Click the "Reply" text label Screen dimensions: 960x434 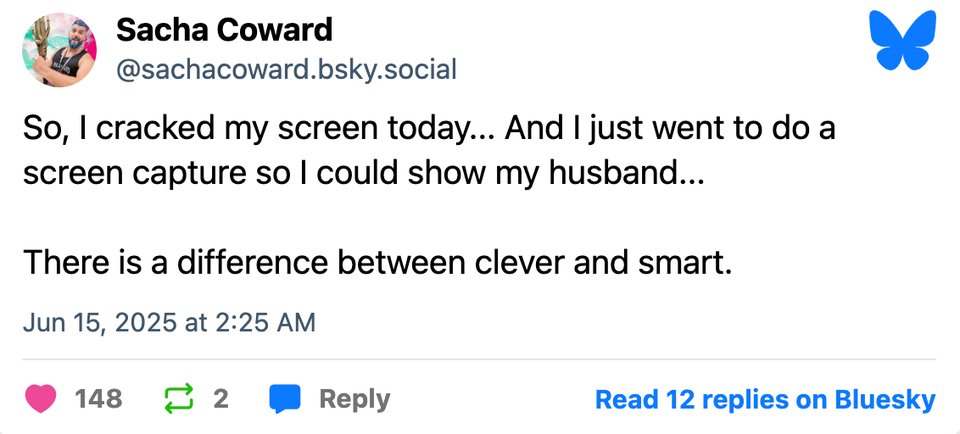(354, 400)
